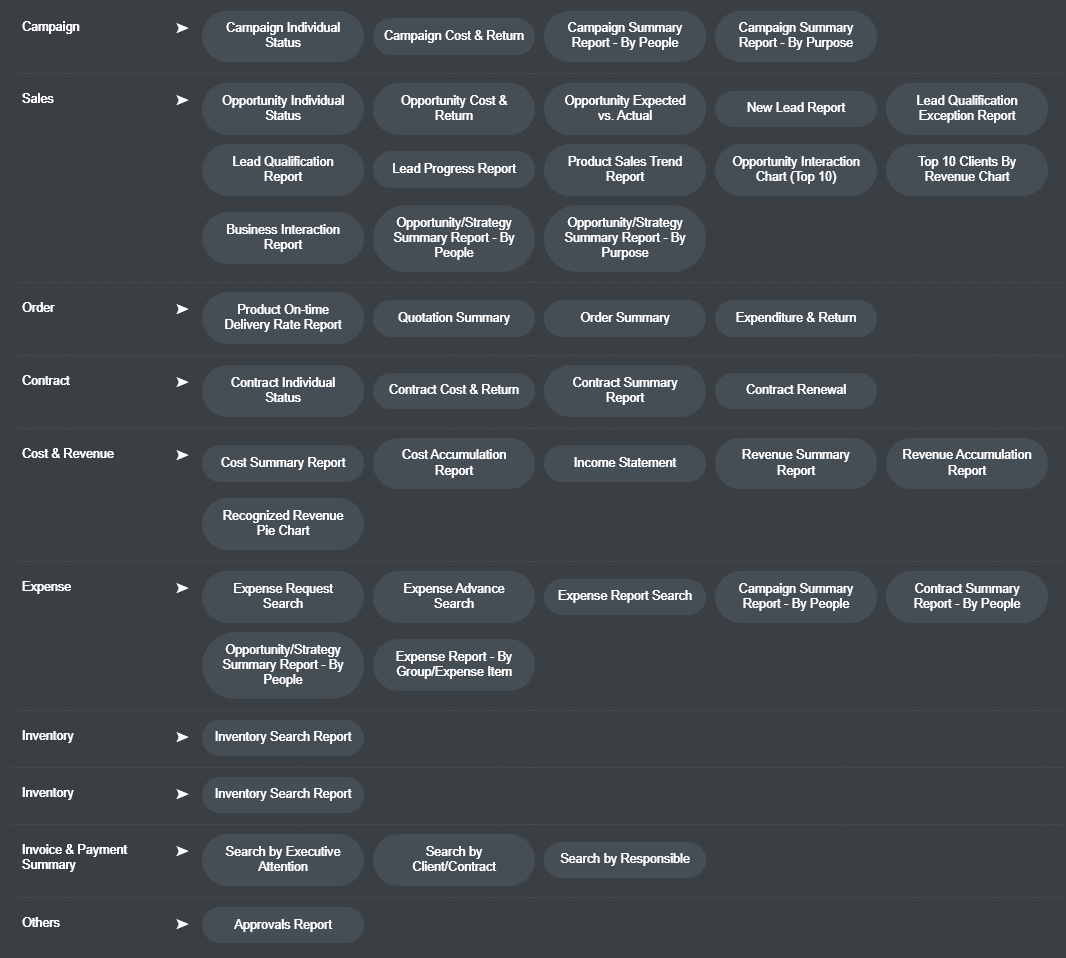The image size is (1066, 958).
Task: Click the Sales category label
Action: click(38, 99)
